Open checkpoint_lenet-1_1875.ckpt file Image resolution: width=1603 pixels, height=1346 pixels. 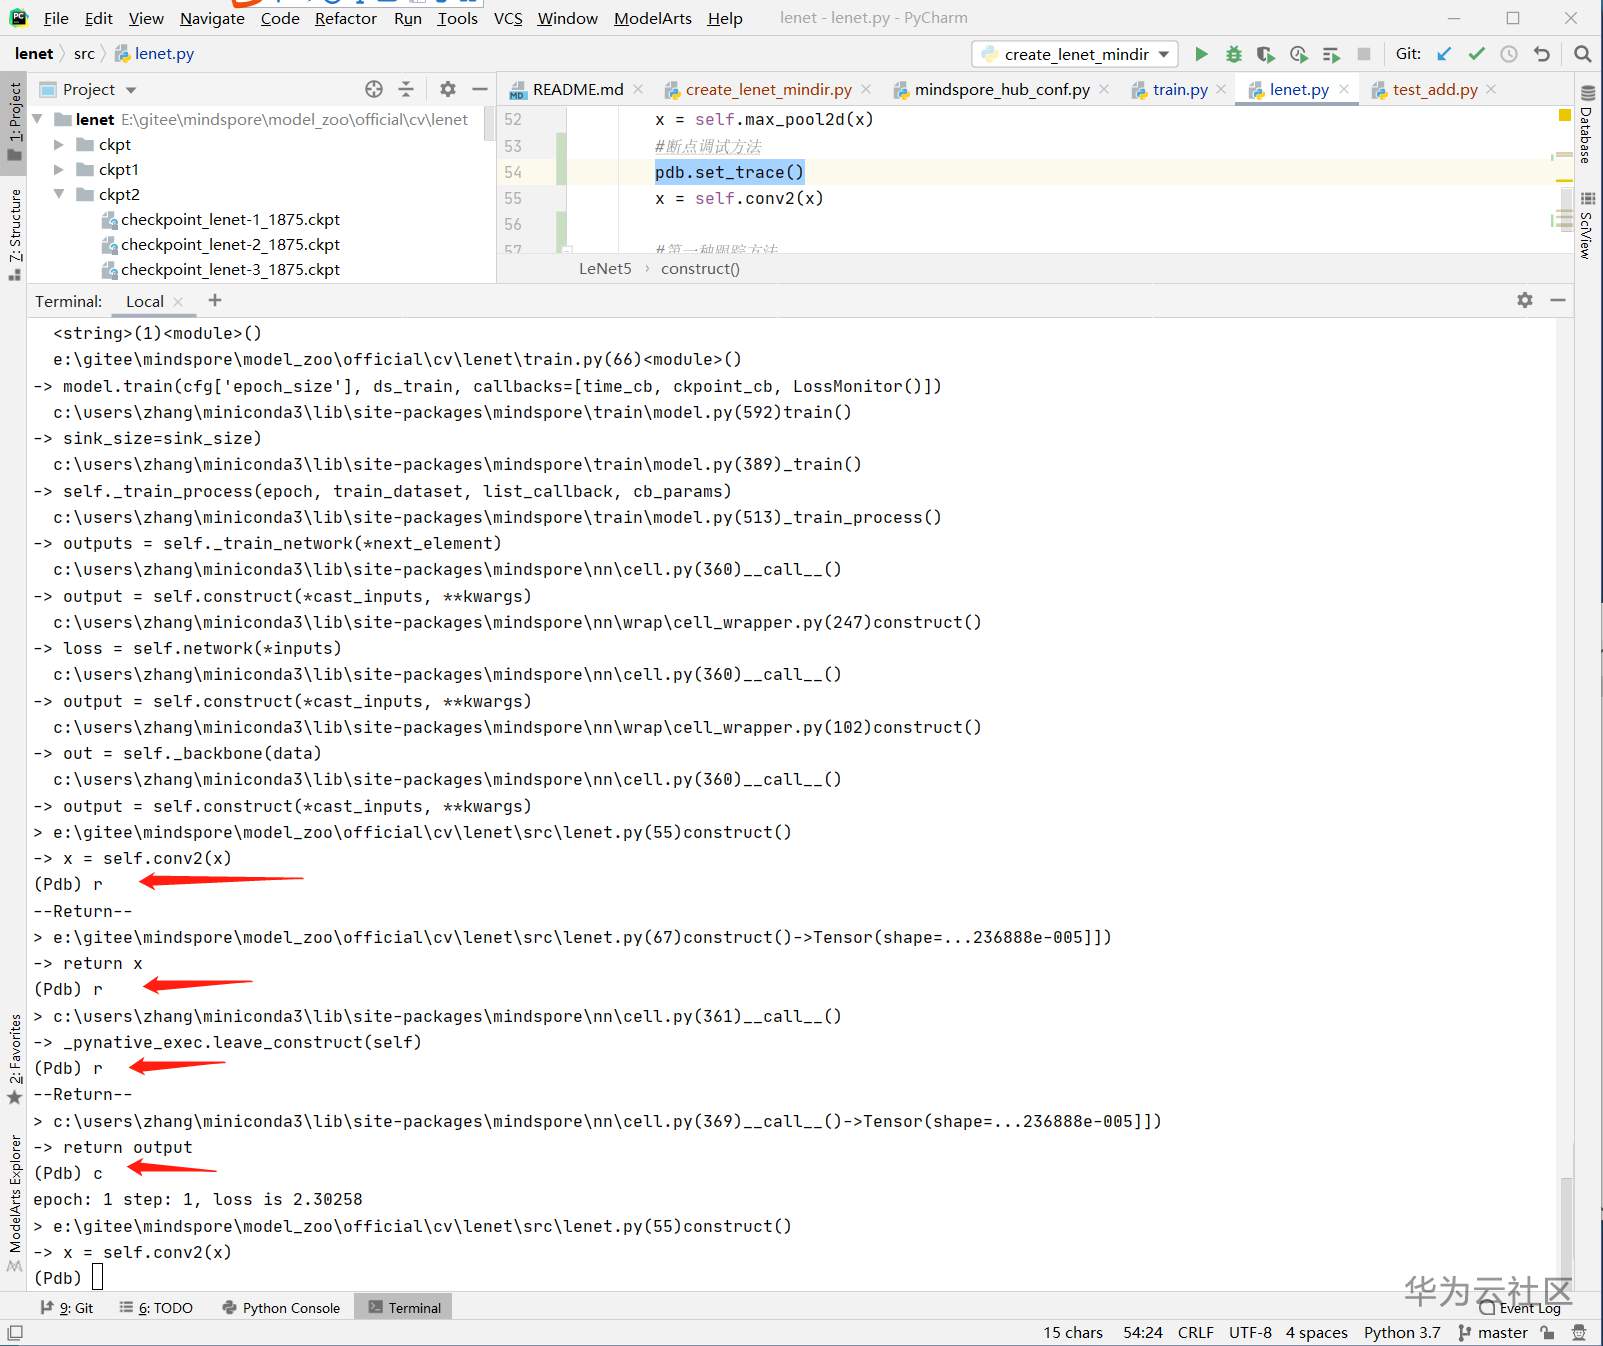[x=230, y=219]
